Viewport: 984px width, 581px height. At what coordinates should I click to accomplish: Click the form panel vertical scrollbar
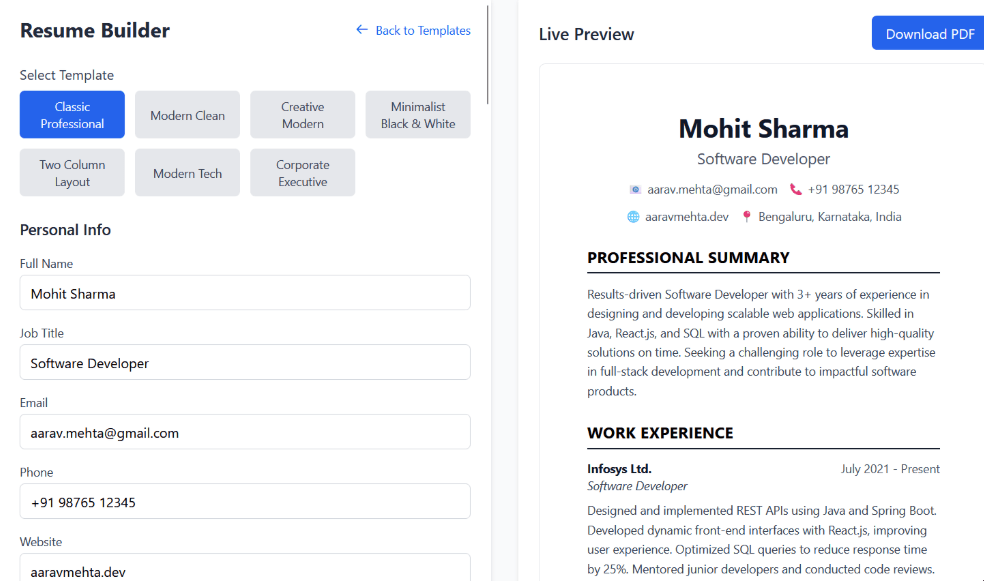click(x=488, y=55)
